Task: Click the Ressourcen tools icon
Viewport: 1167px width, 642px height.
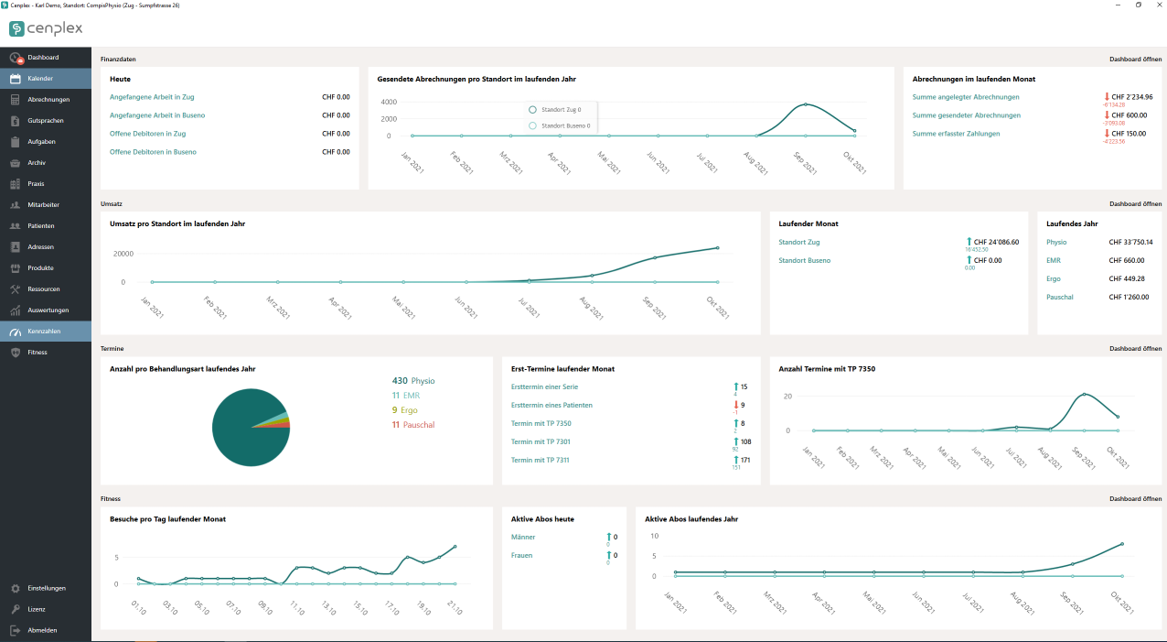Action: [x=15, y=289]
